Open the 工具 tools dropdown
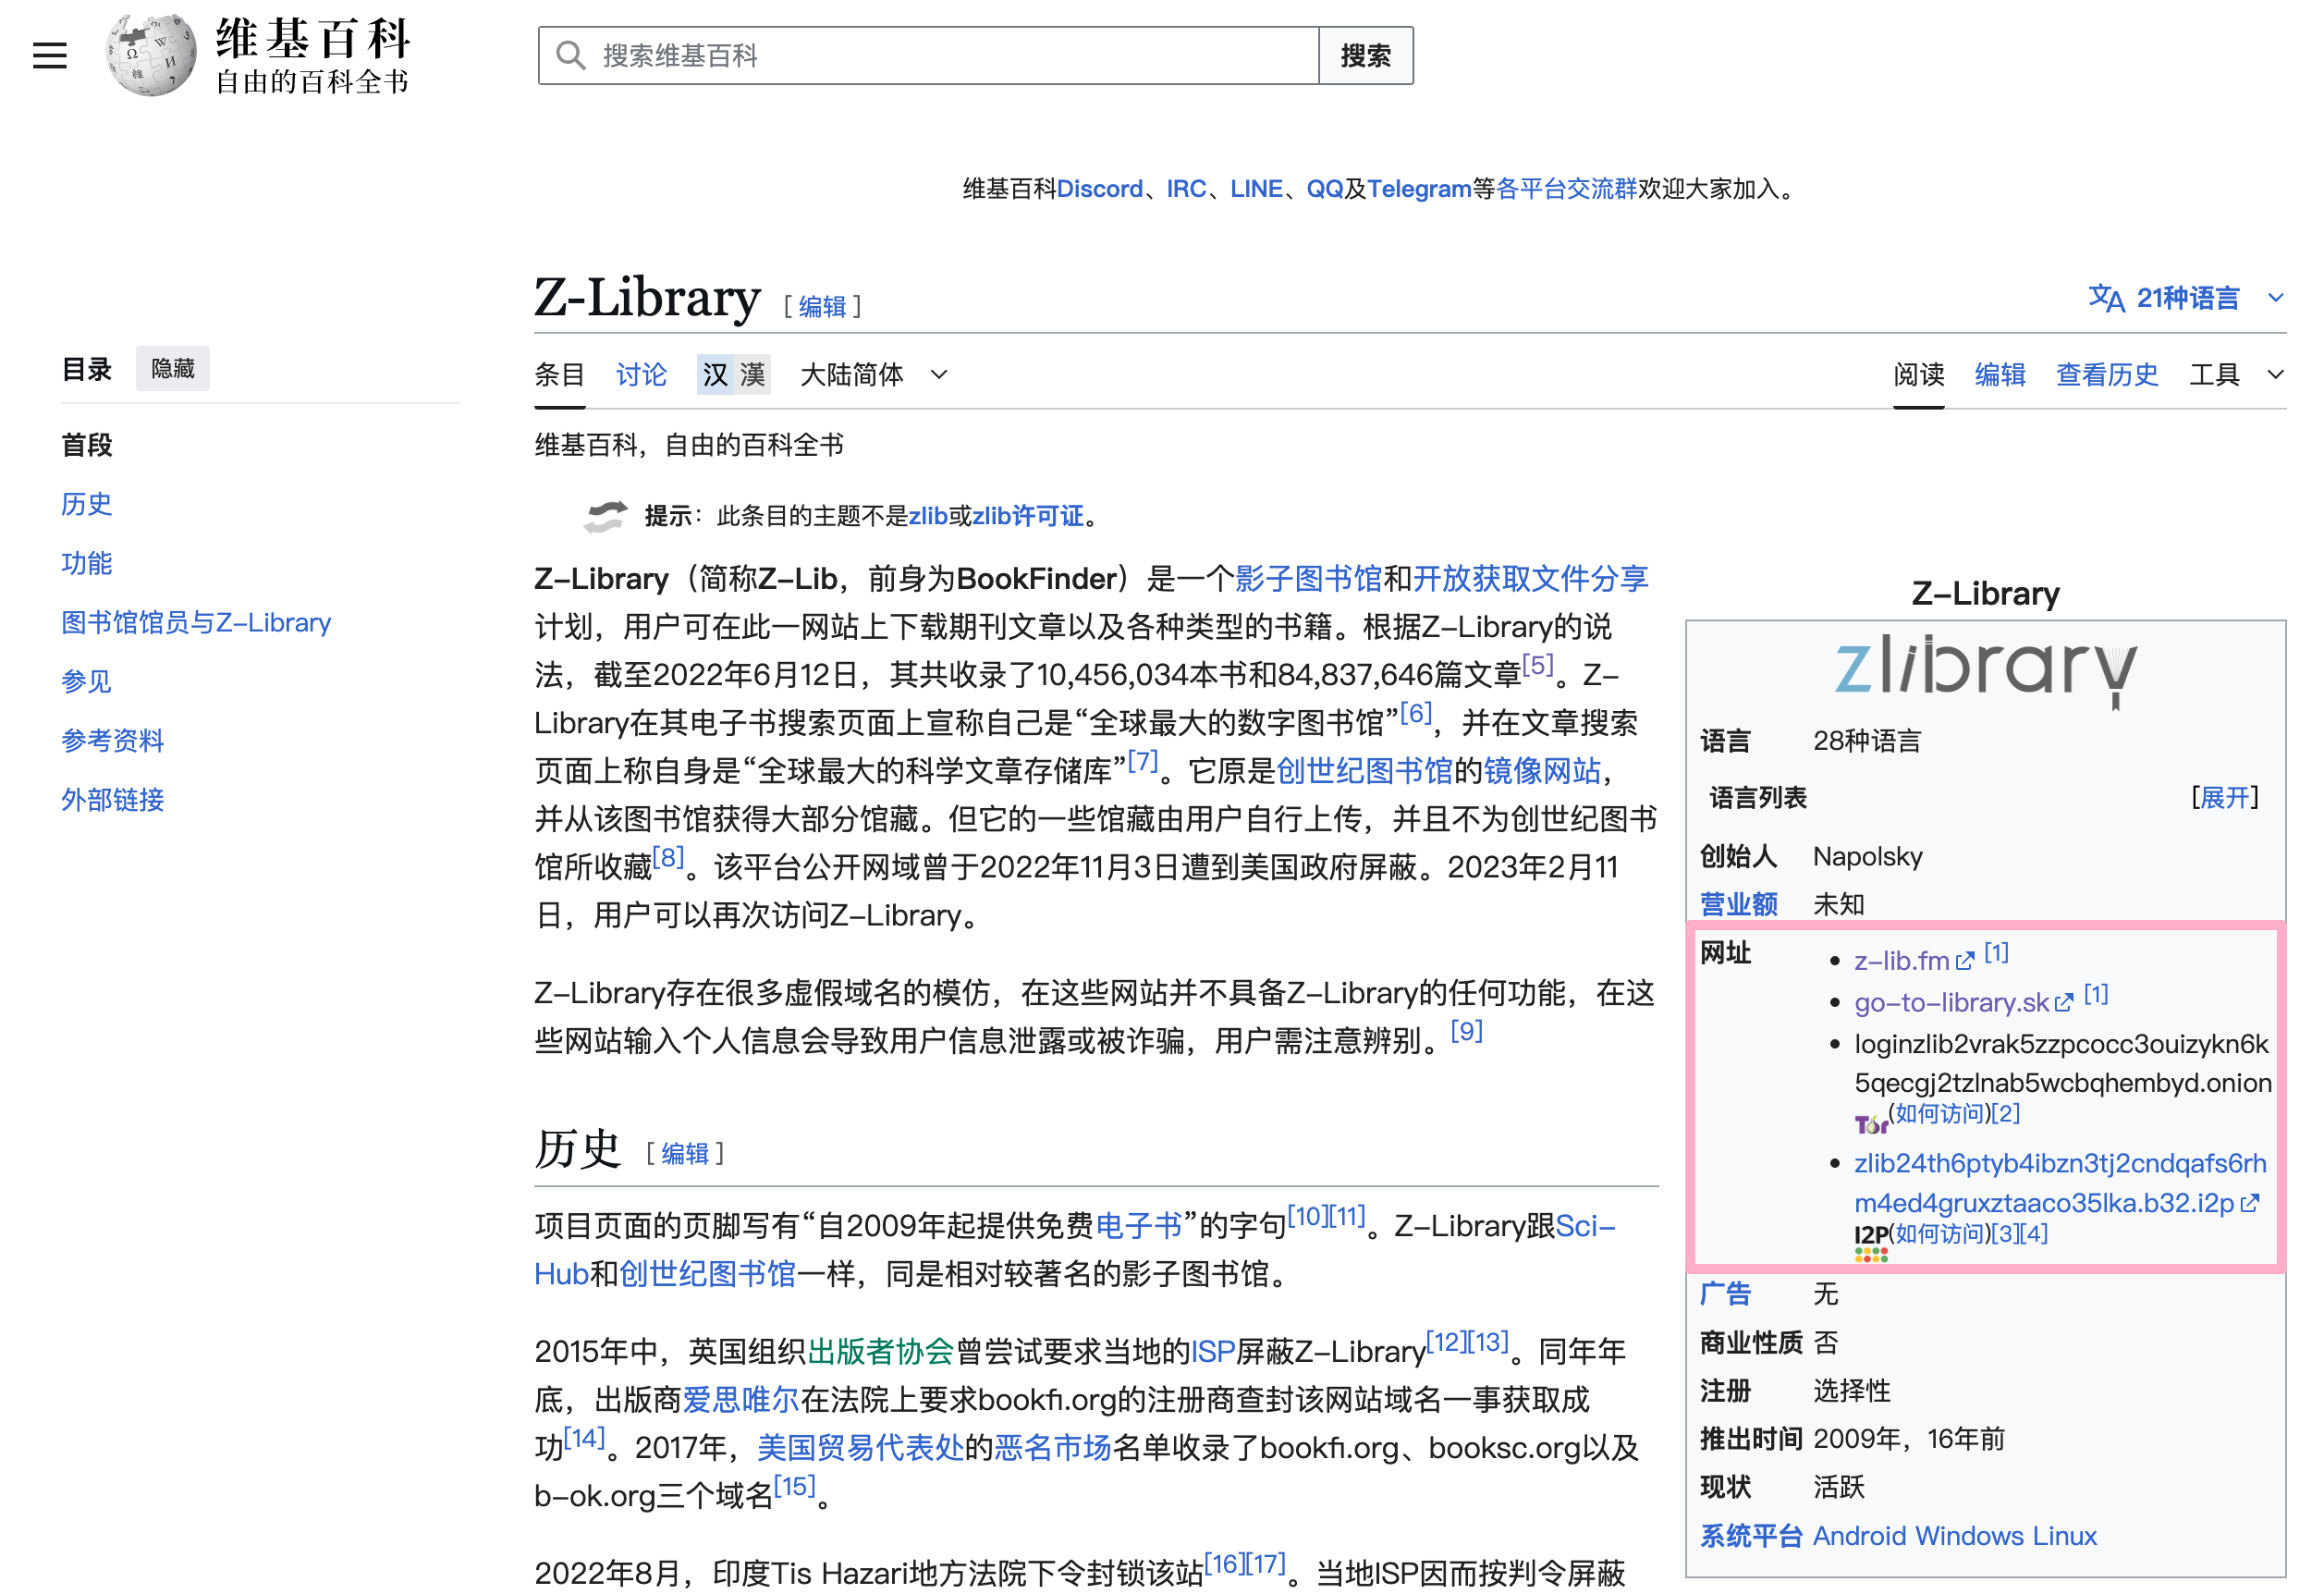The height and width of the screenshot is (1594, 2324). tap(2236, 375)
